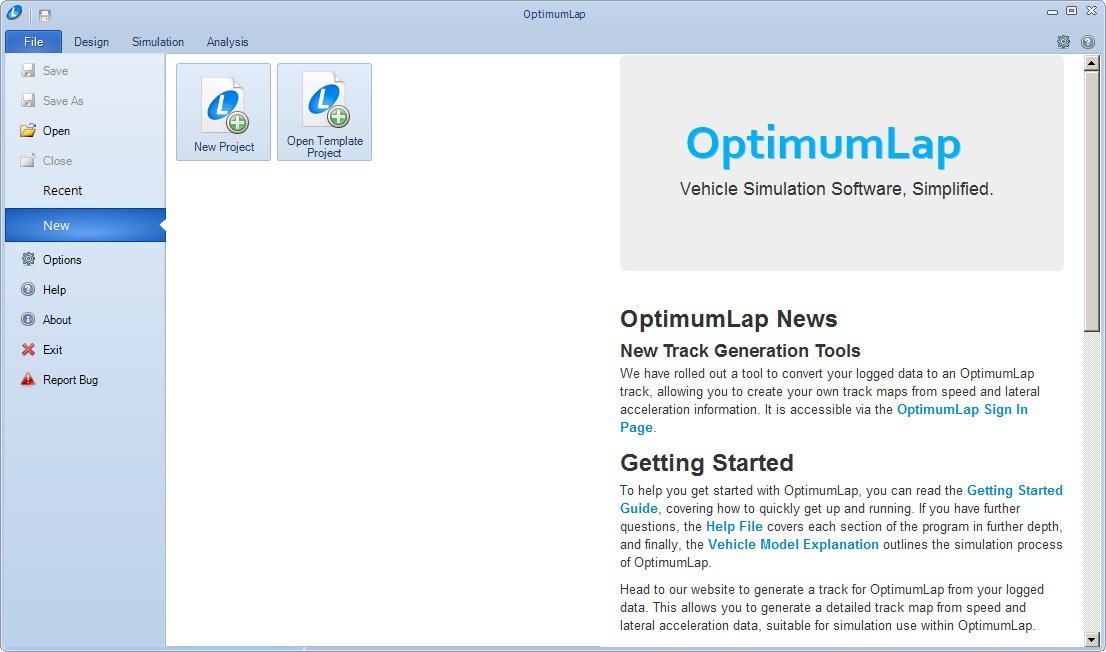Click the OptimumLap banner logo text
The image size is (1106, 652).
click(x=823, y=144)
